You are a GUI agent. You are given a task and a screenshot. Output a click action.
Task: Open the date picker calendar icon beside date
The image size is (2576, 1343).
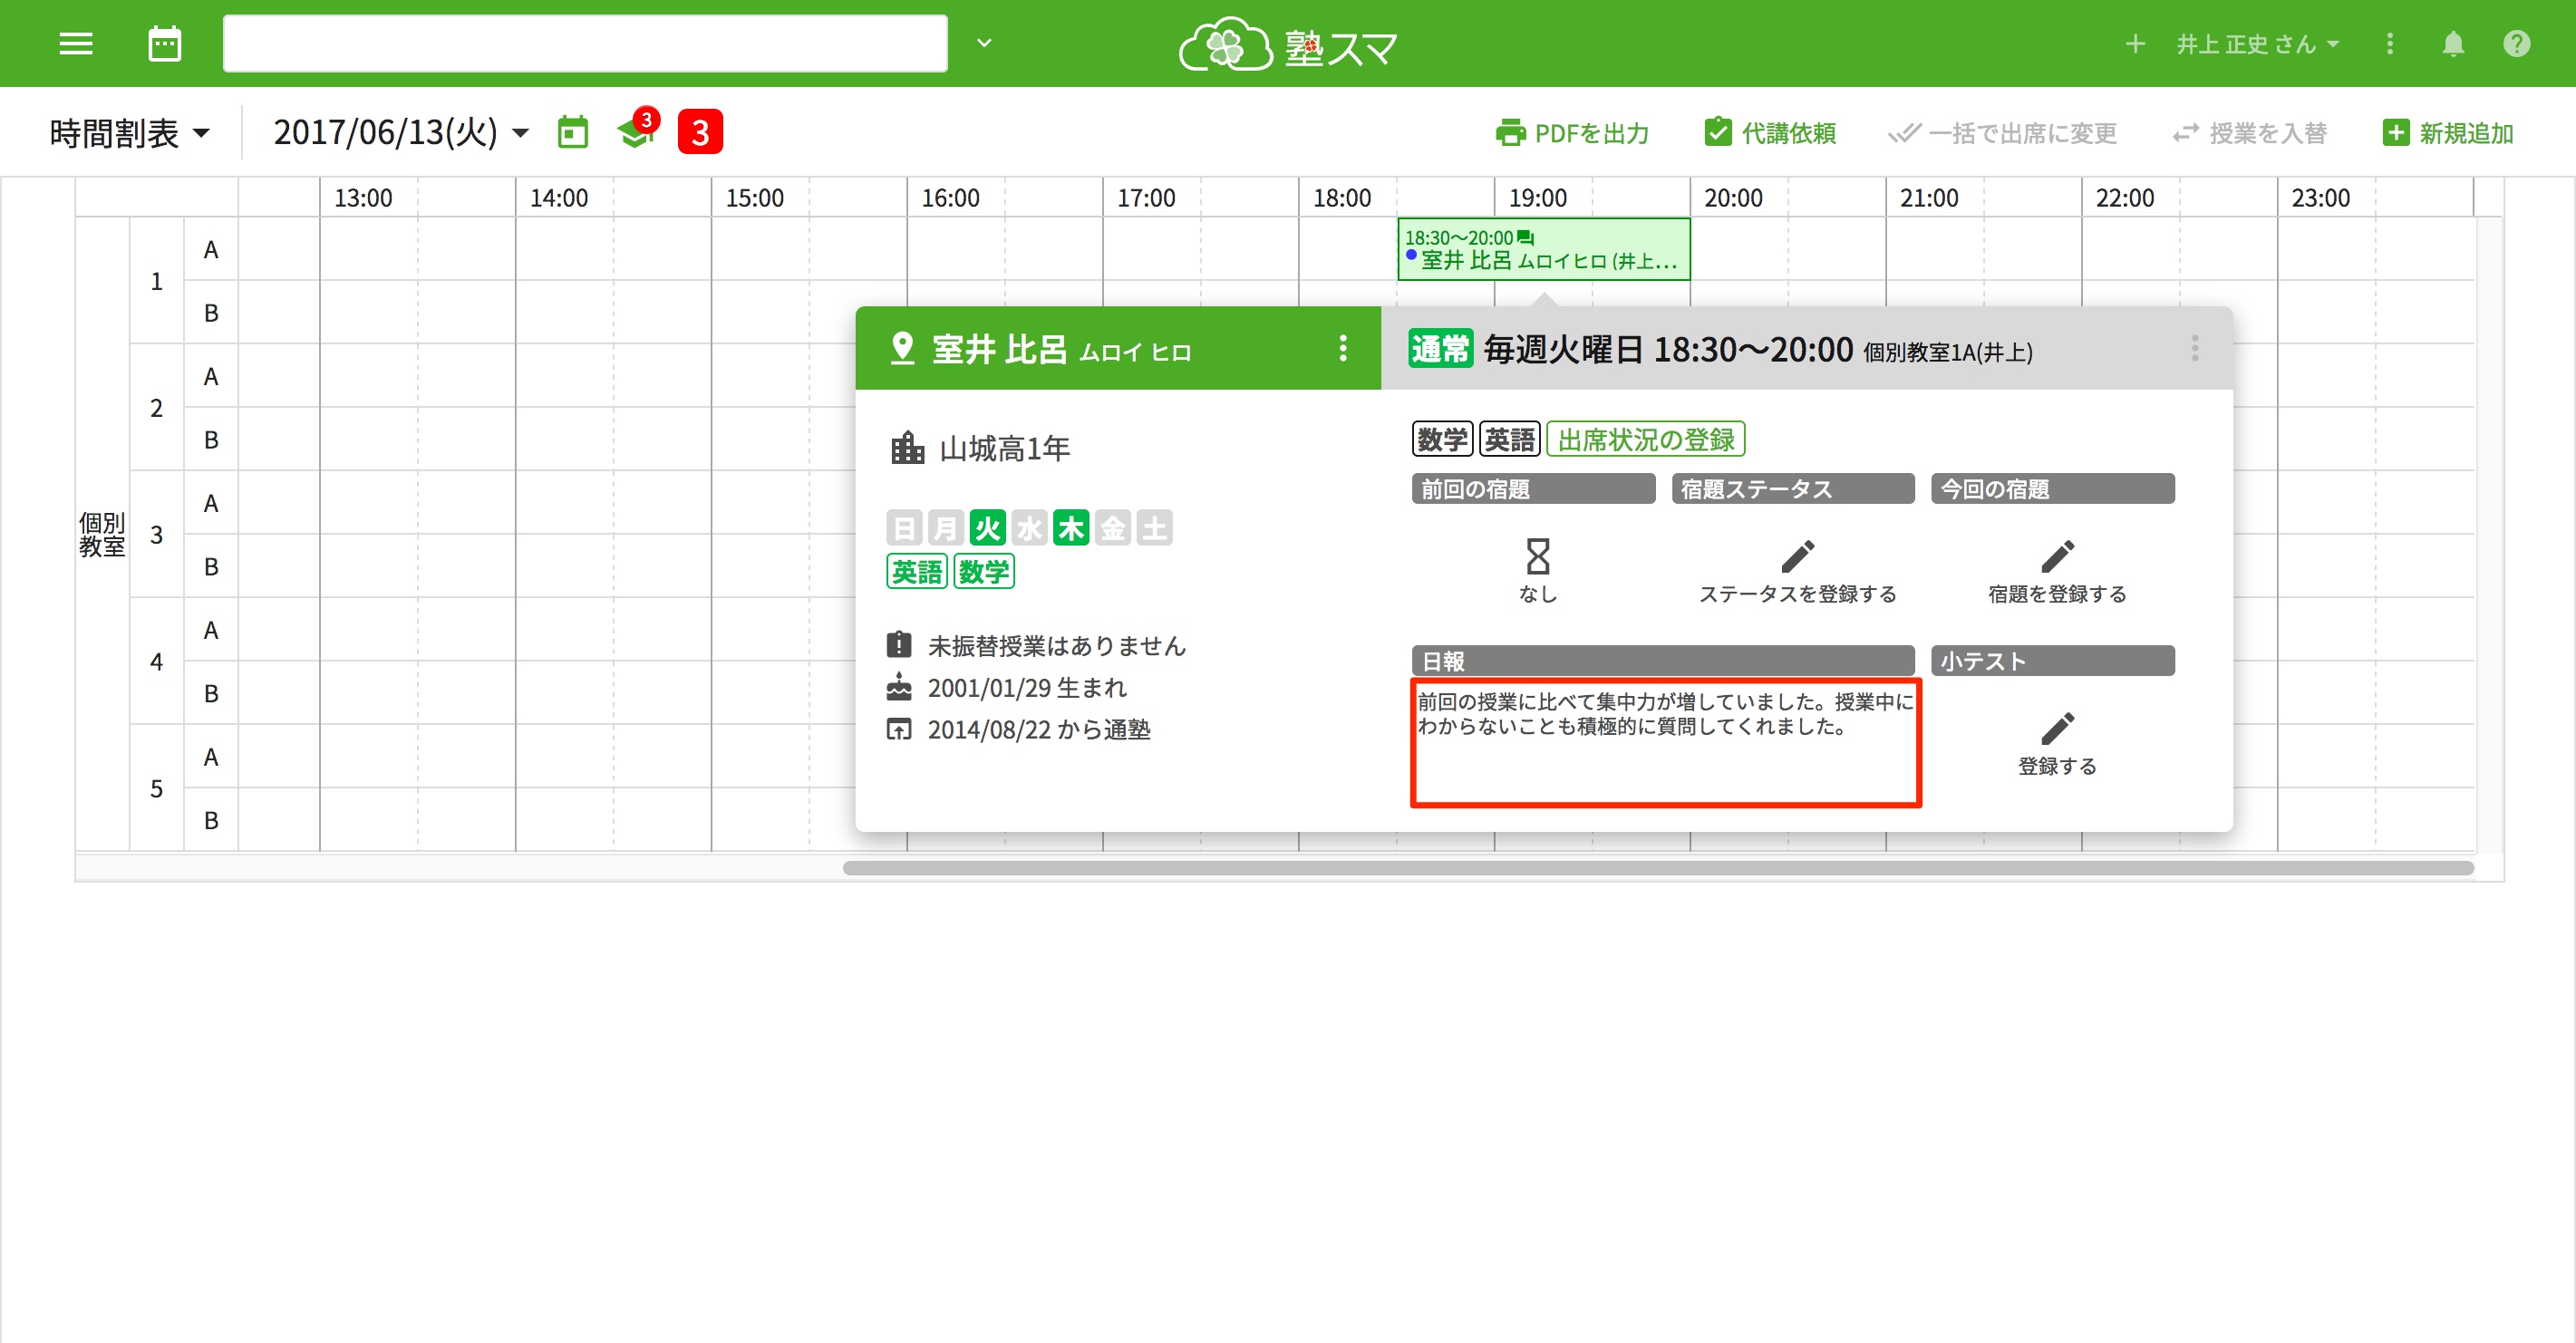(x=572, y=132)
